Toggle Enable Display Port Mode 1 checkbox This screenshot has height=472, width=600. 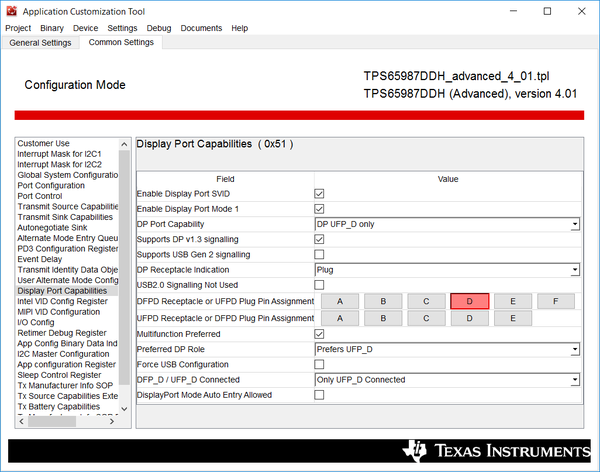319,209
